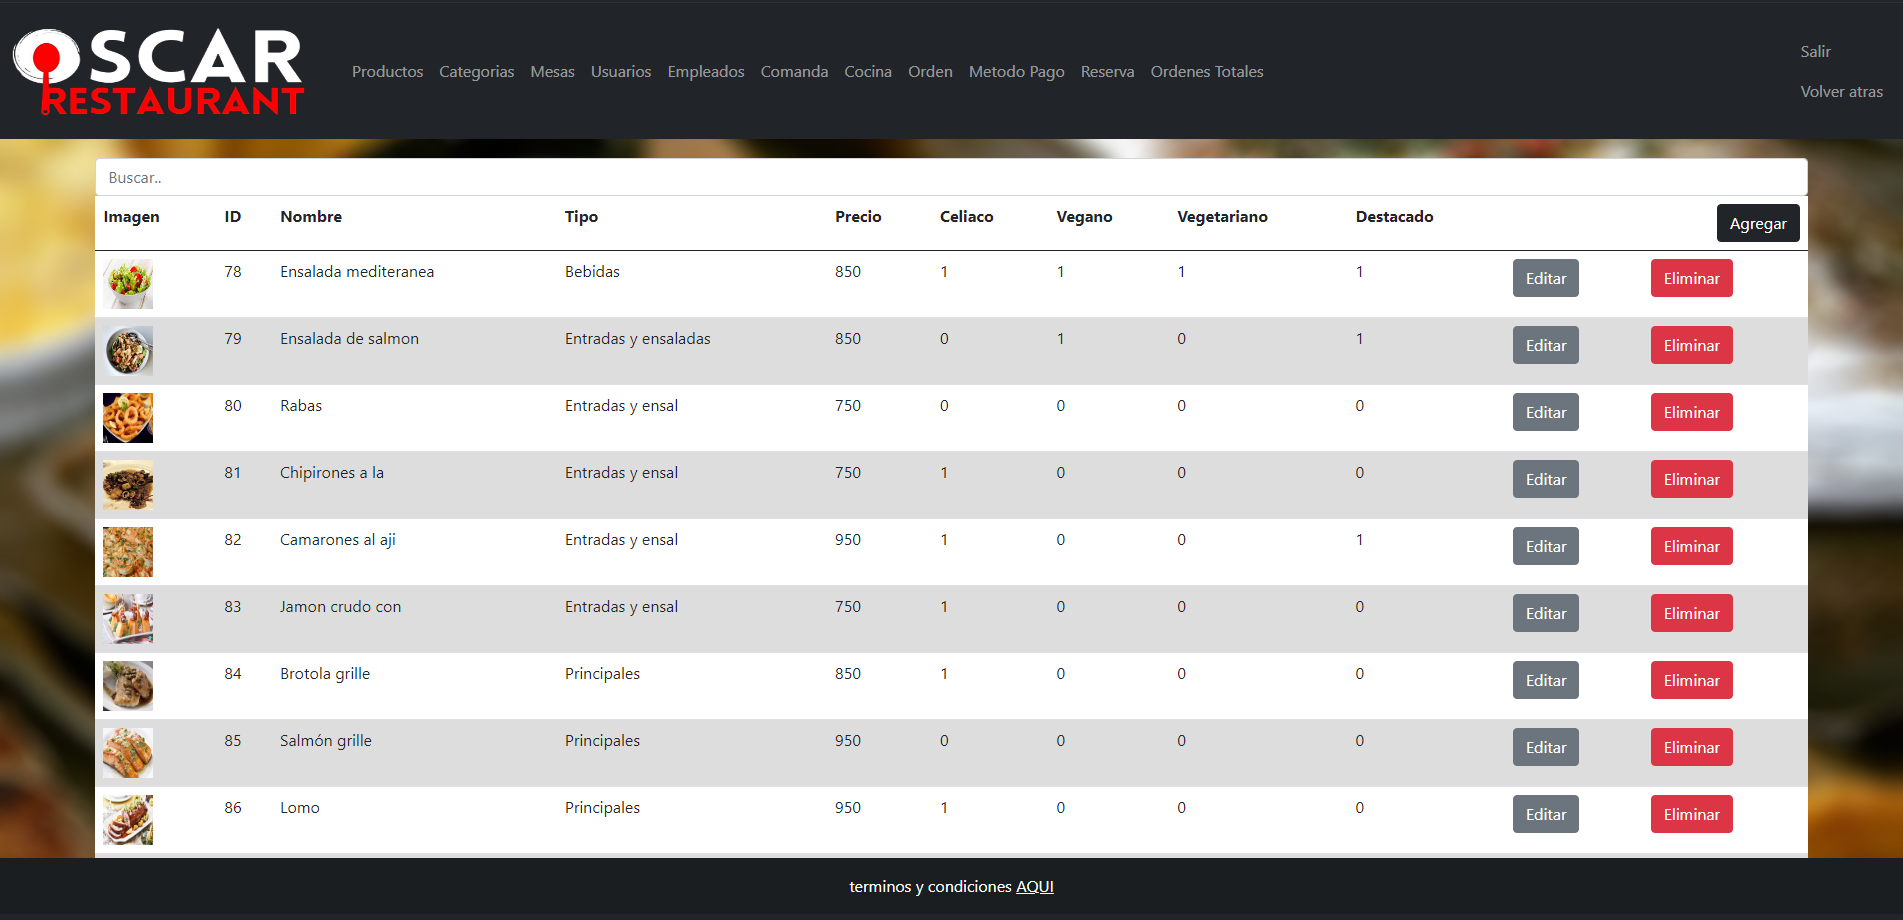Open the Cocina view
This screenshot has width=1903, height=920.
click(868, 72)
